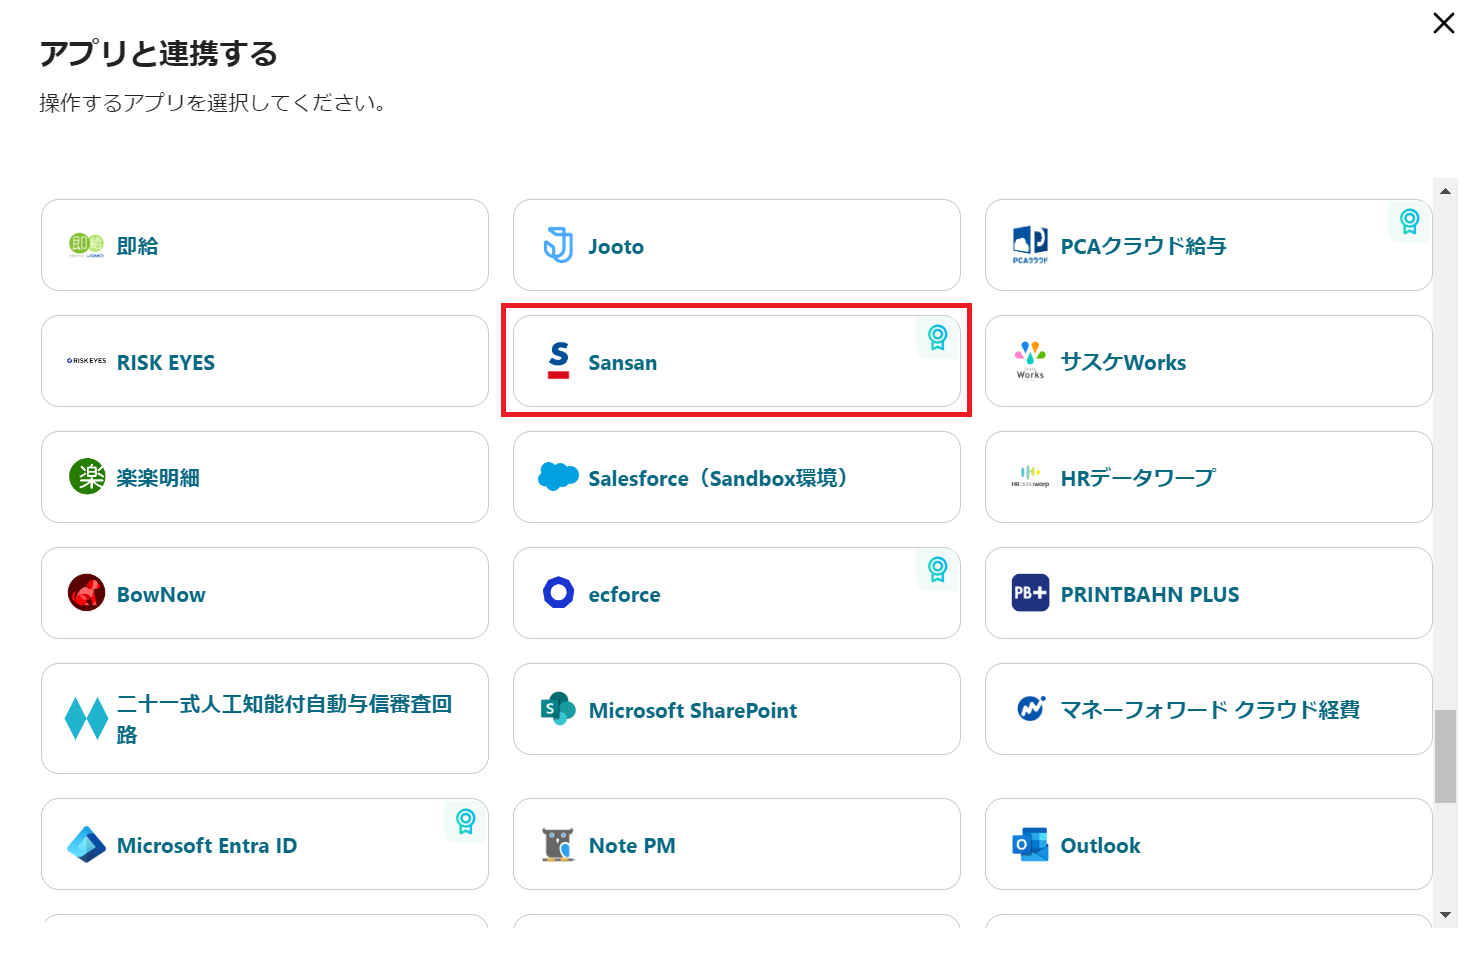Click the Salesforce cloud logo icon
This screenshot has width=1468, height=960.
pyautogui.click(x=558, y=477)
